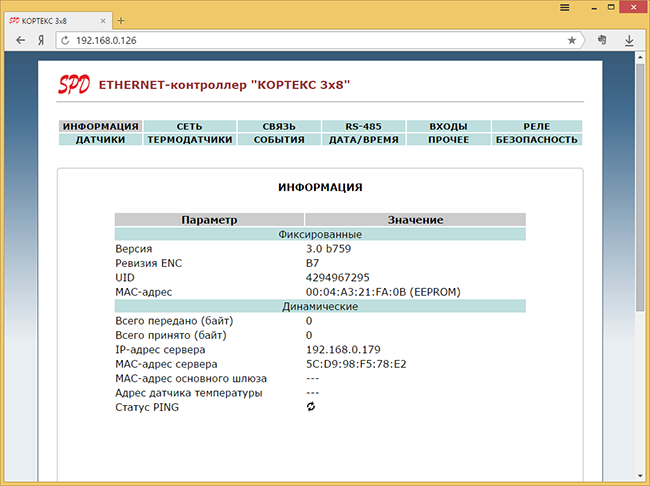
Task: Bookmark the page with the star icon
Action: tap(572, 40)
